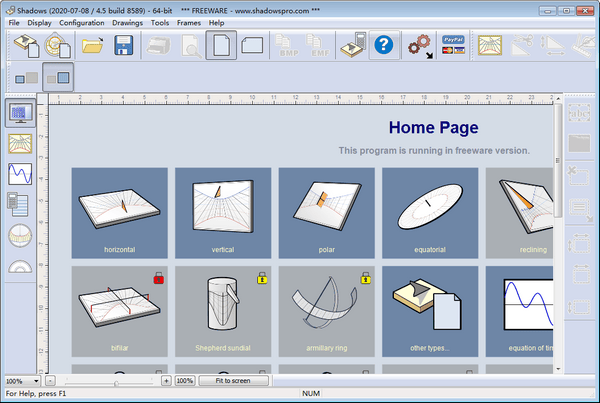Open file with the folder icon
This screenshot has width=600, height=403.
click(92, 45)
